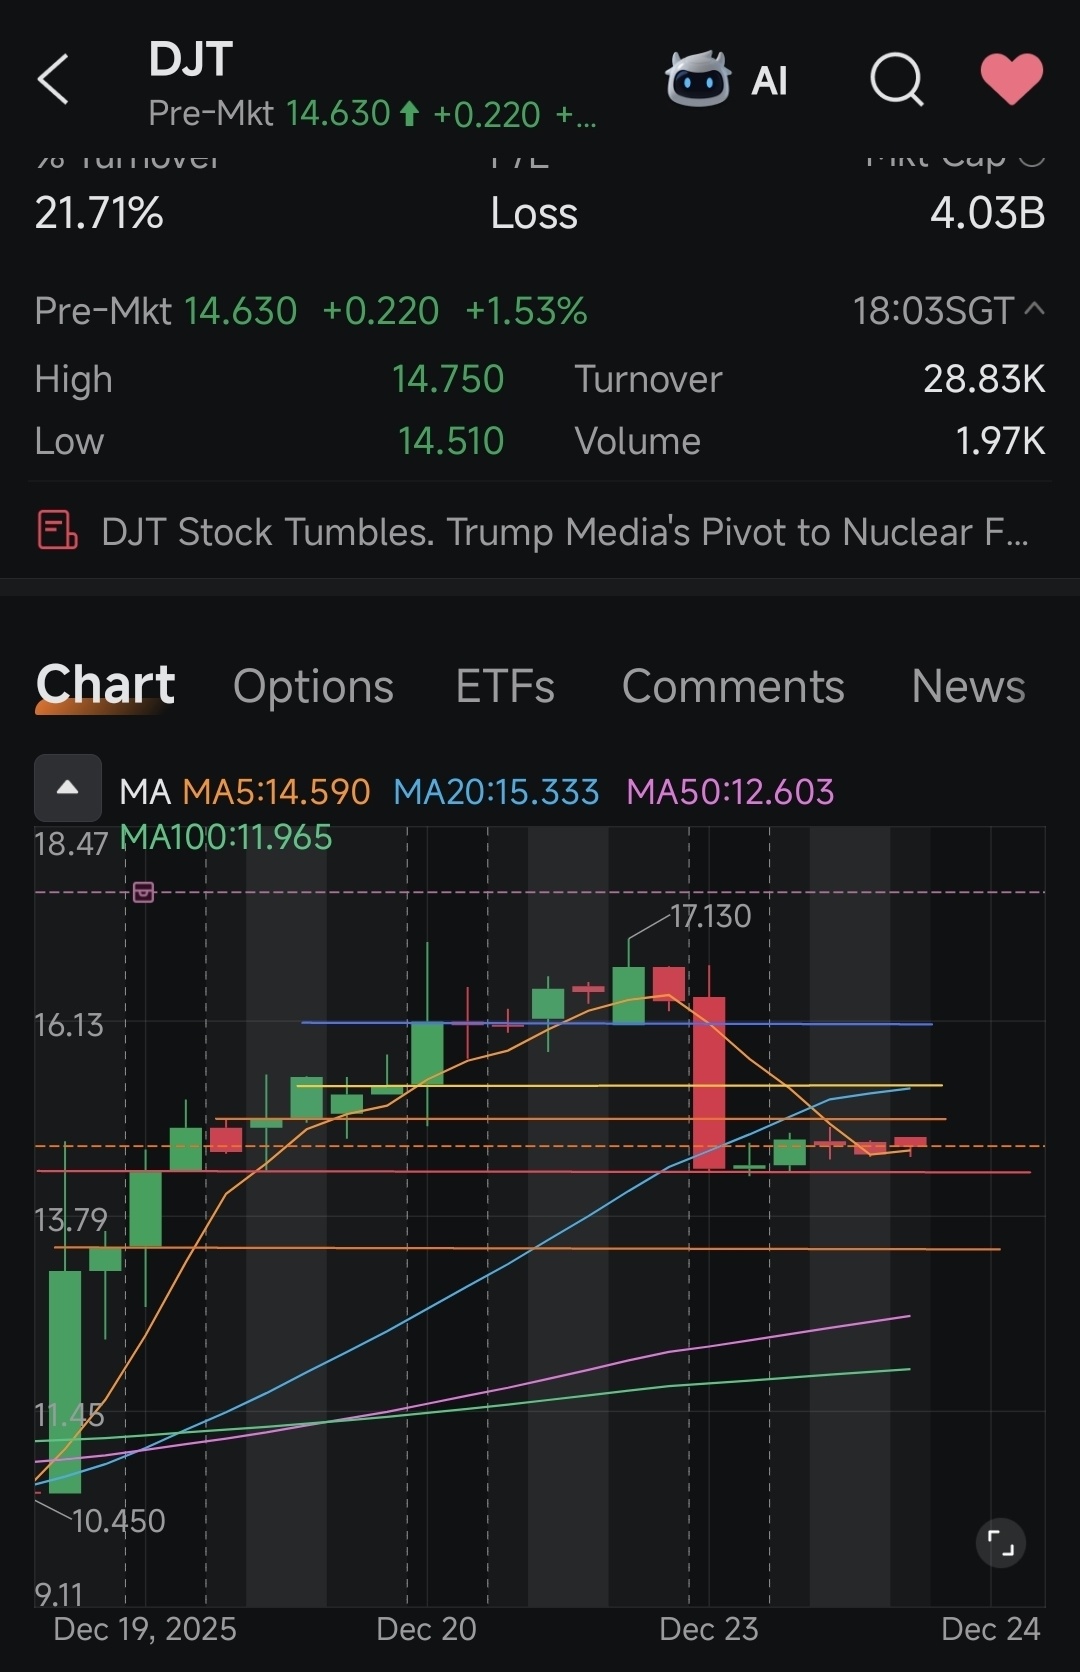Tap the 16.13 price axis label

click(x=69, y=1025)
